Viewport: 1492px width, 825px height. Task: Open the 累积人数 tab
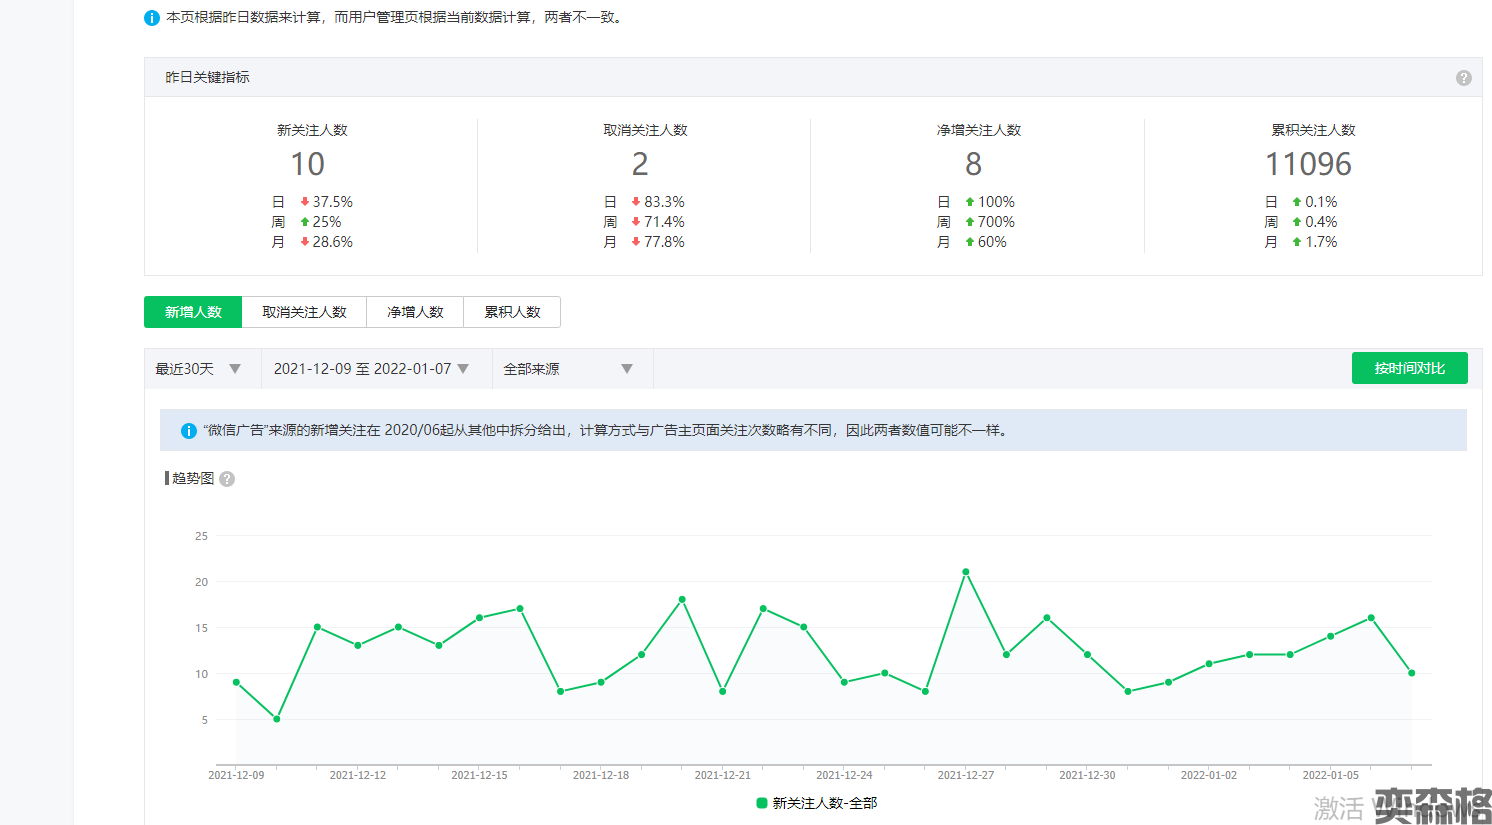512,312
